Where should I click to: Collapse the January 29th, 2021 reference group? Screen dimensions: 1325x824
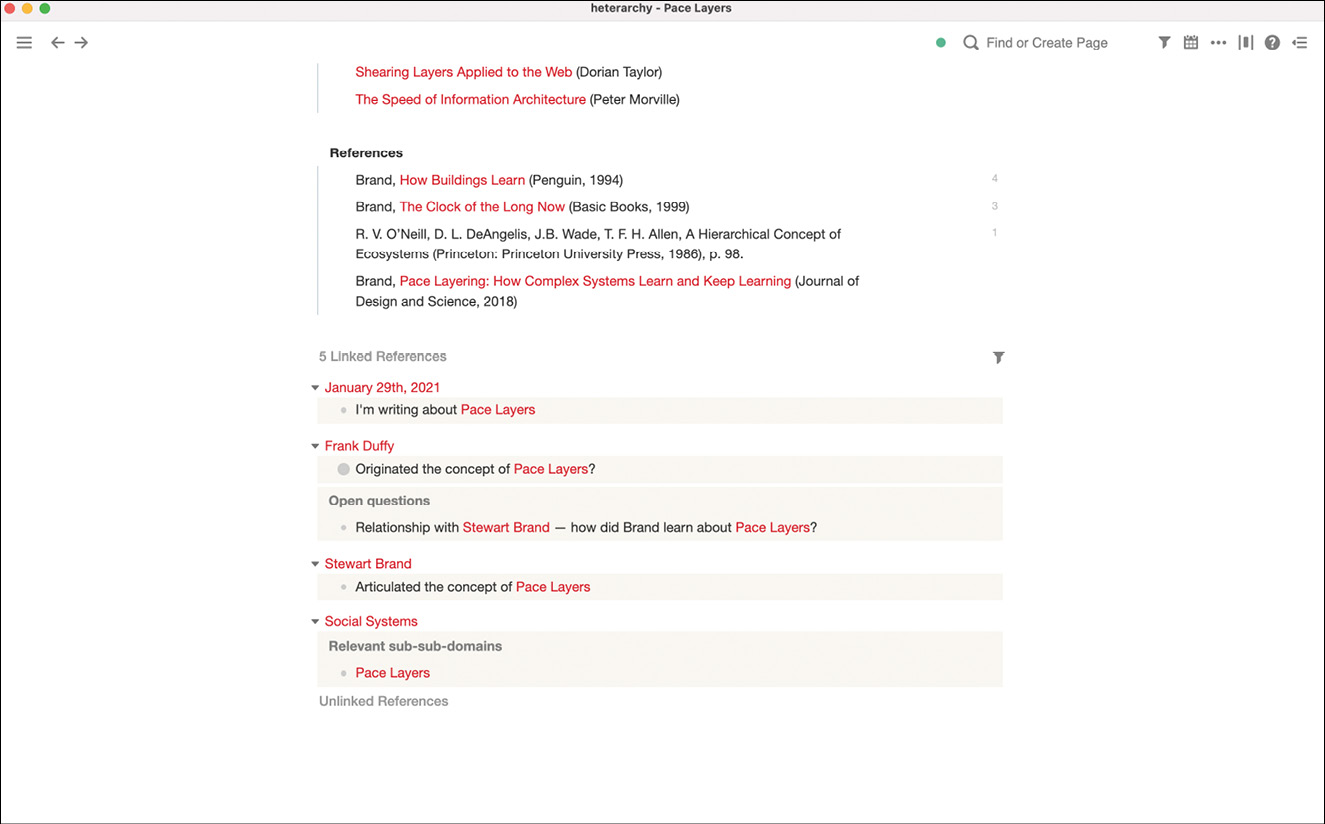315,388
